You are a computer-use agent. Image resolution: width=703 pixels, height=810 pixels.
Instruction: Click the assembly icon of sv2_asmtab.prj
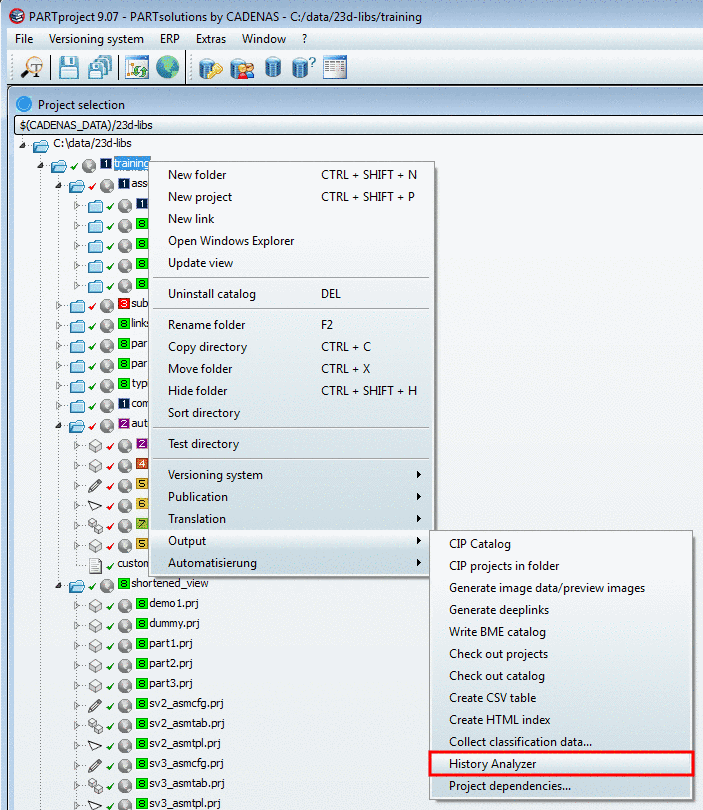[x=95, y=725]
